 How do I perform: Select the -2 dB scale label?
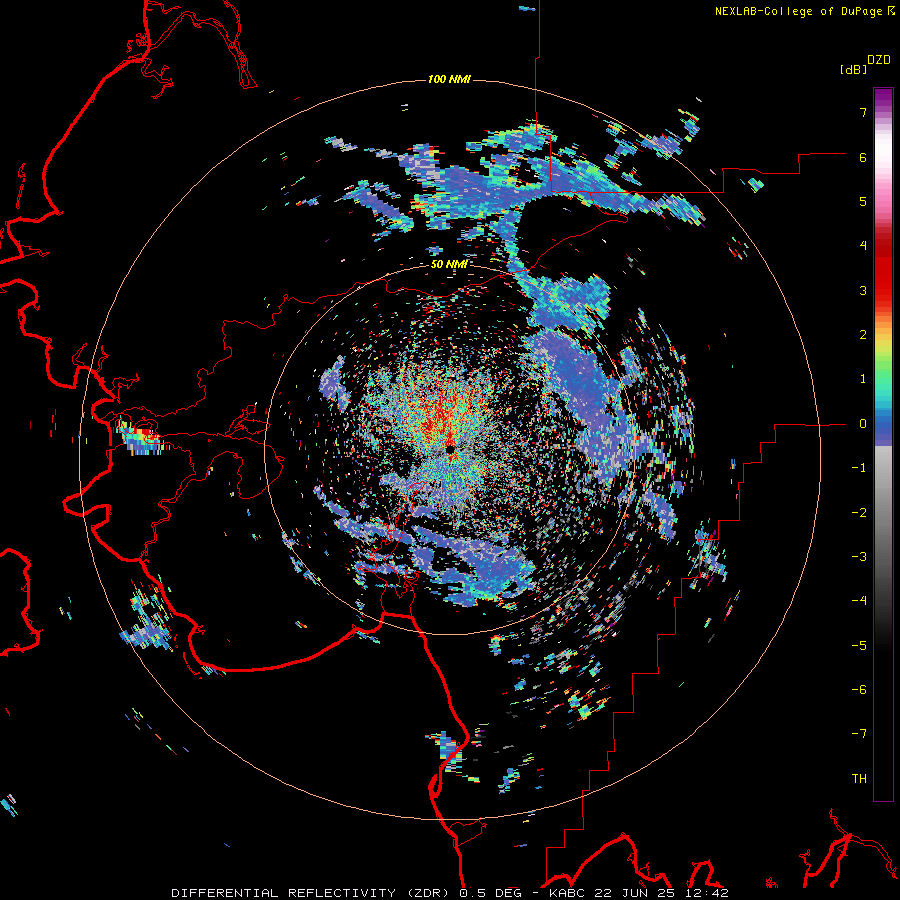click(x=859, y=513)
